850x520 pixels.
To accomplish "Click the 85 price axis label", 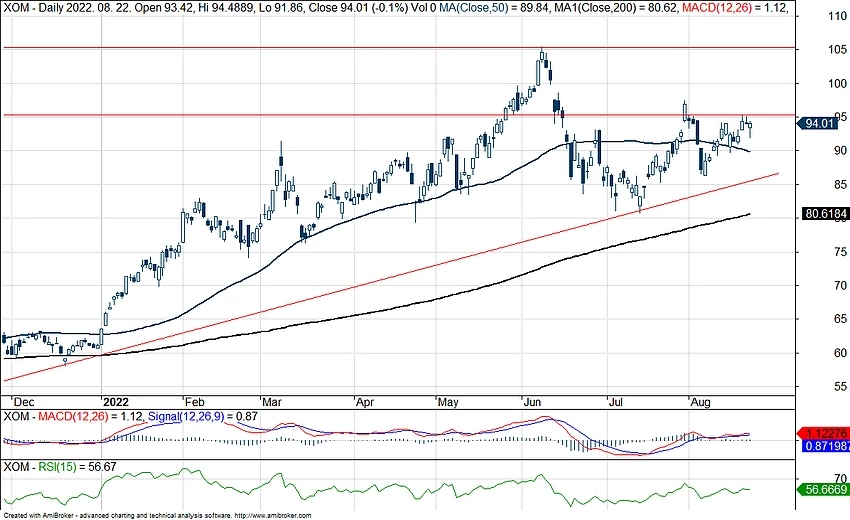I will pos(840,185).
